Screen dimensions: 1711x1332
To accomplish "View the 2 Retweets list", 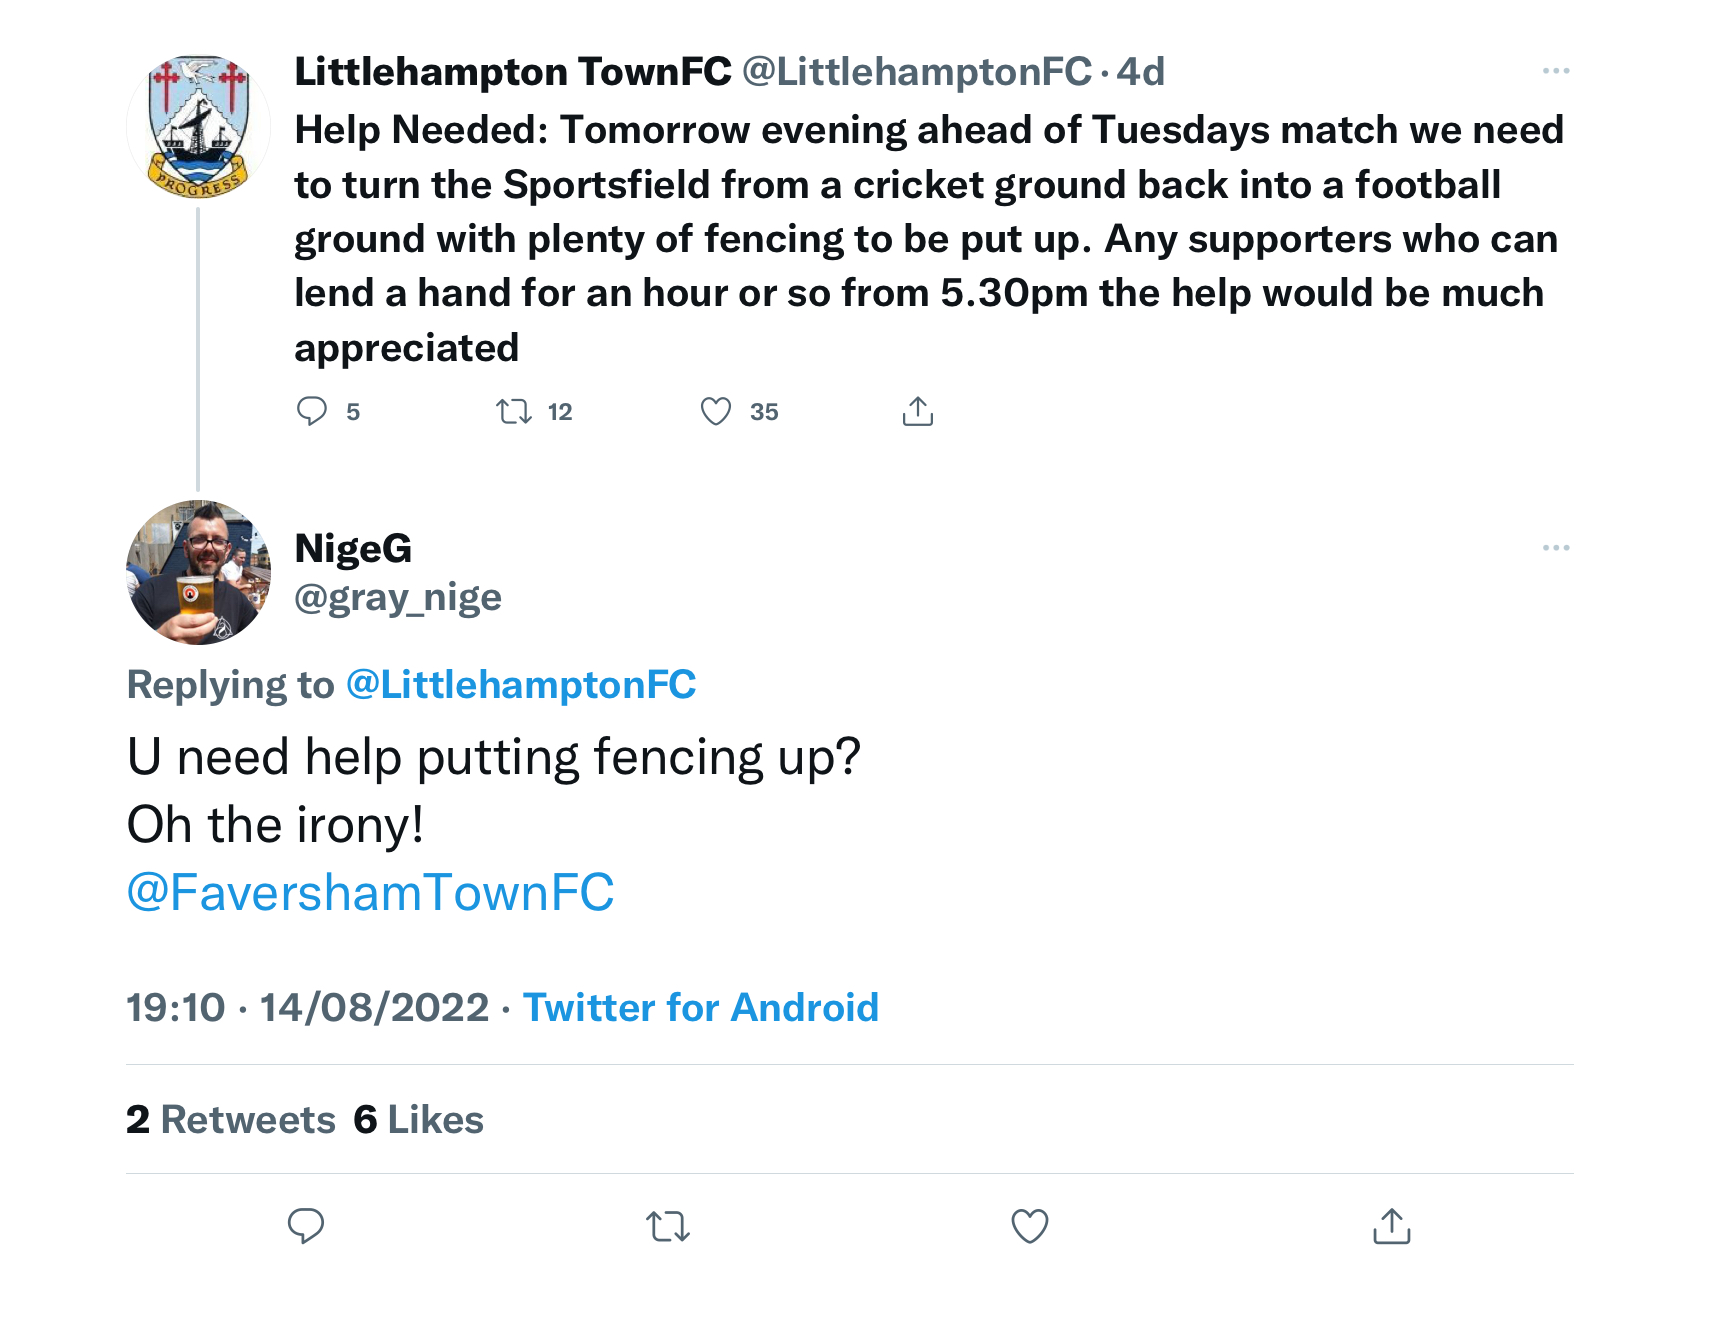I will click(x=231, y=1120).
